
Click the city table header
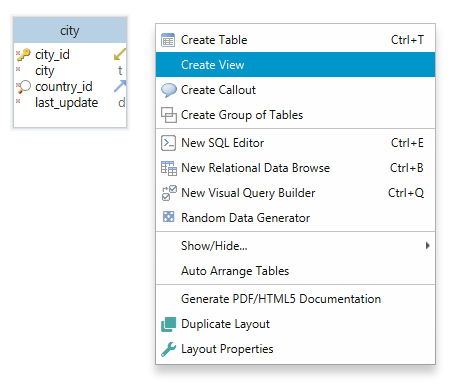(x=70, y=31)
